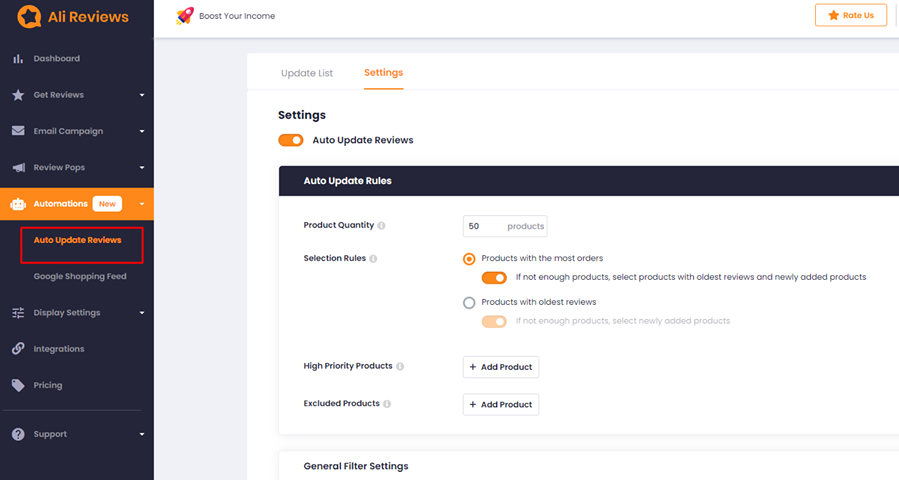This screenshot has width=899, height=480.
Task: Collapse the Automations submenu arrow
Action: pos(142,204)
